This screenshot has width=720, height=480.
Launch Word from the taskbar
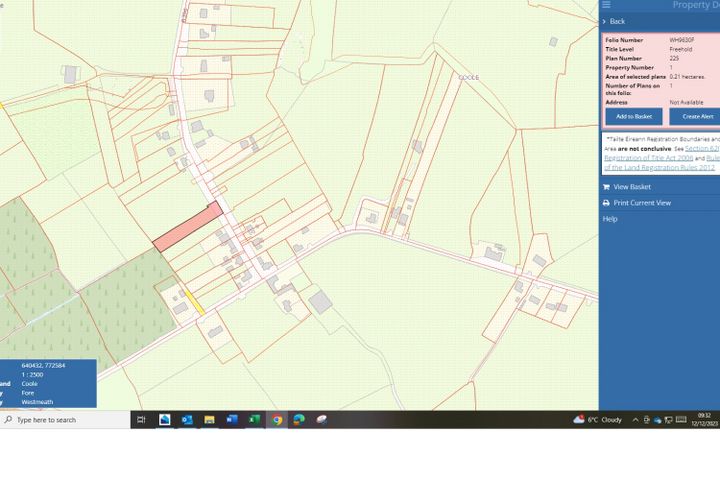(x=231, y=420)
